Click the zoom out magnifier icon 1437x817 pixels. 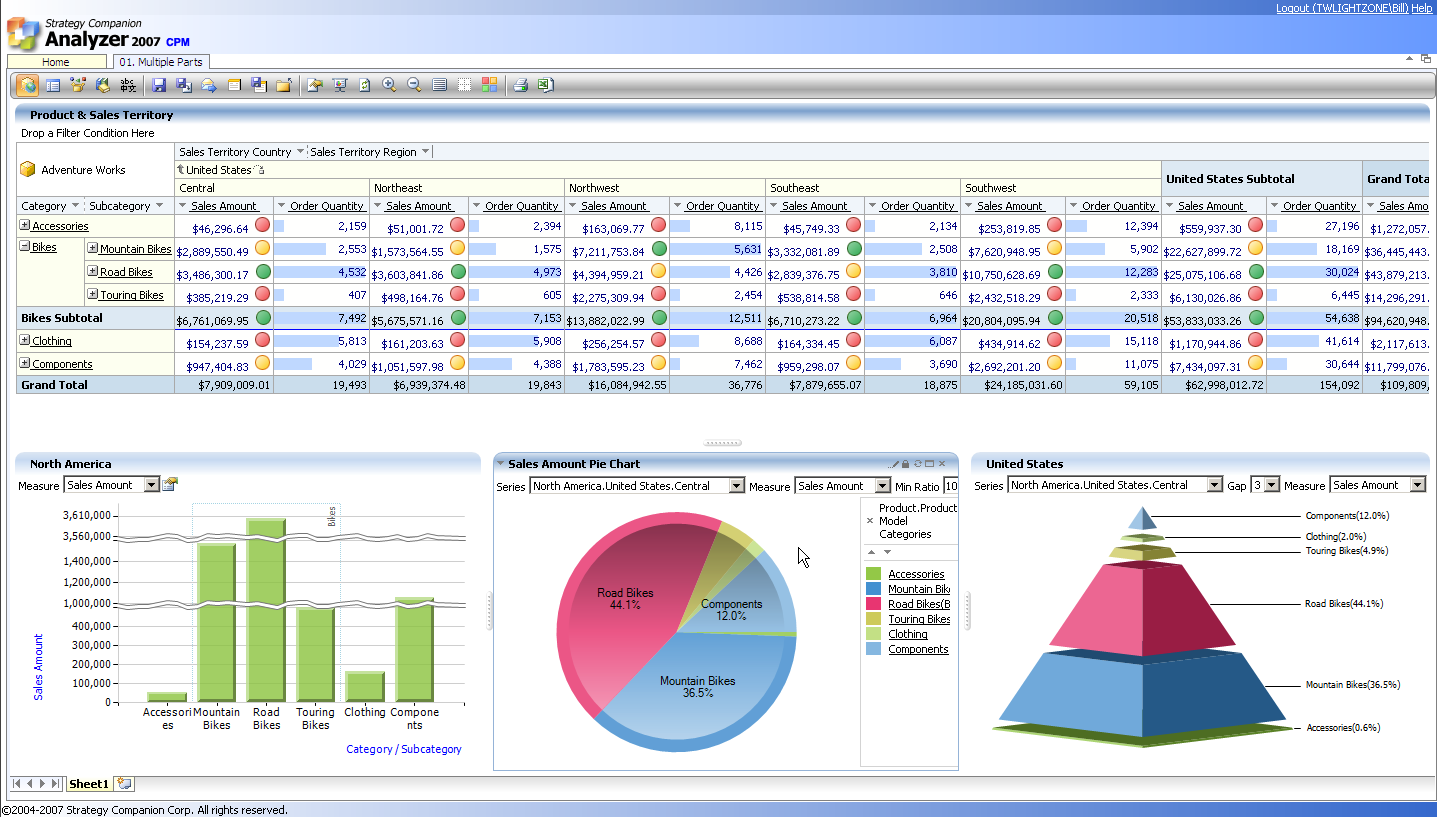point(414,85)
